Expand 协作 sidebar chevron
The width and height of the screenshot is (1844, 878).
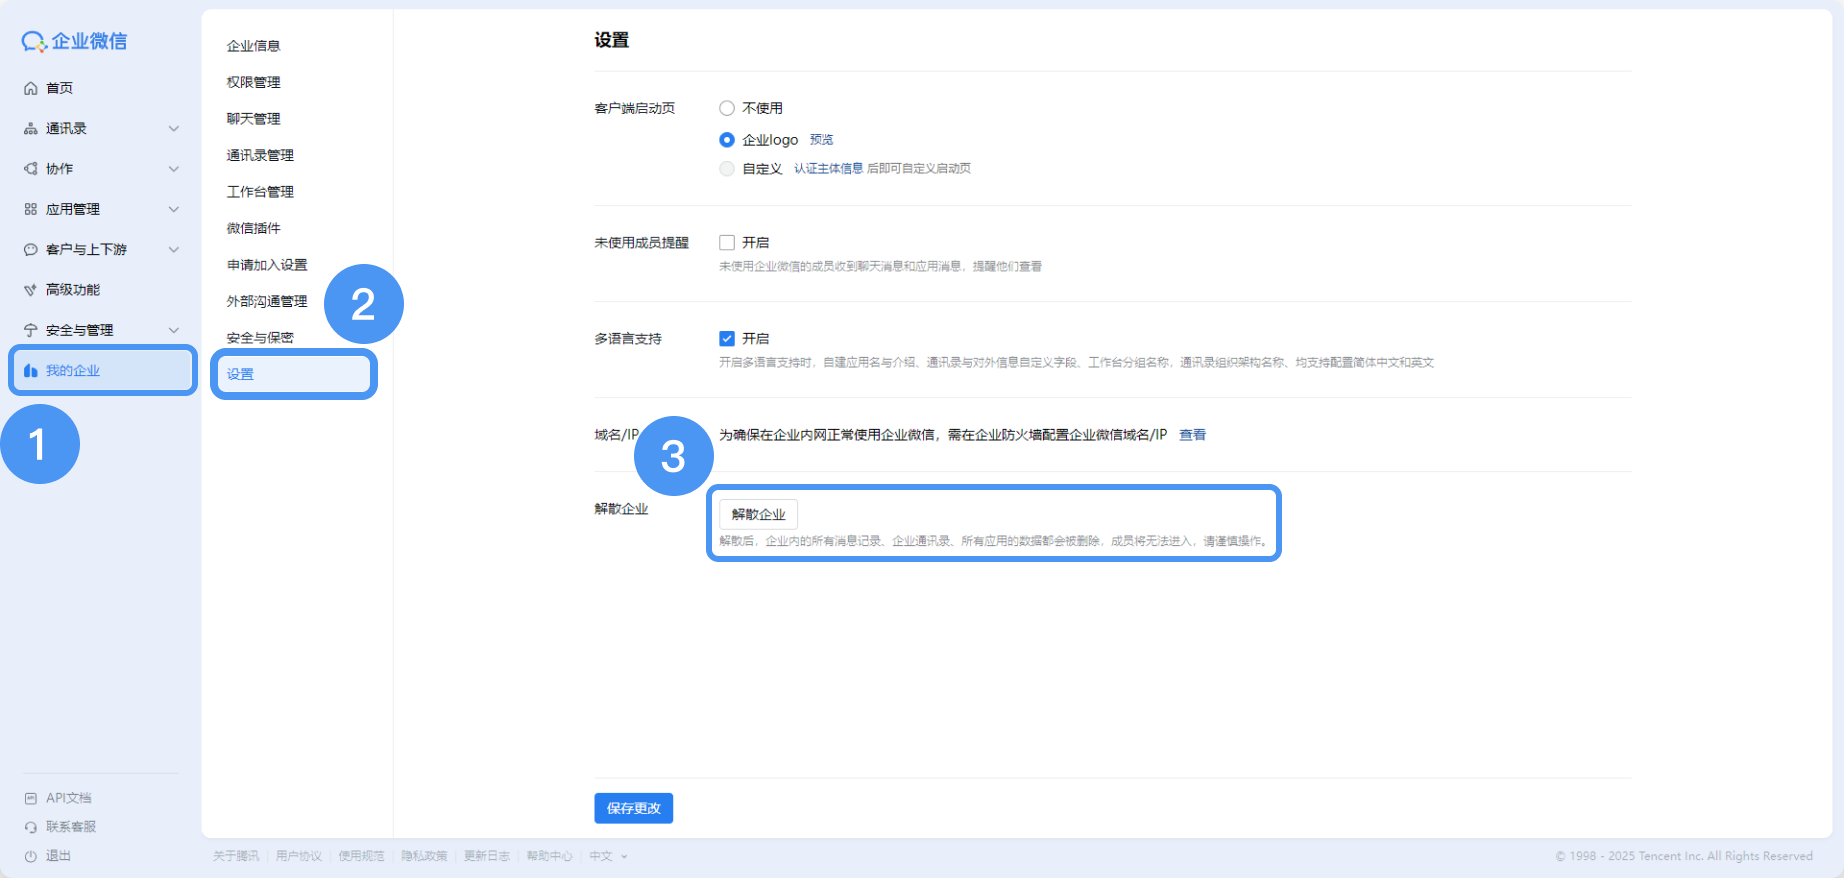[174, 169]
